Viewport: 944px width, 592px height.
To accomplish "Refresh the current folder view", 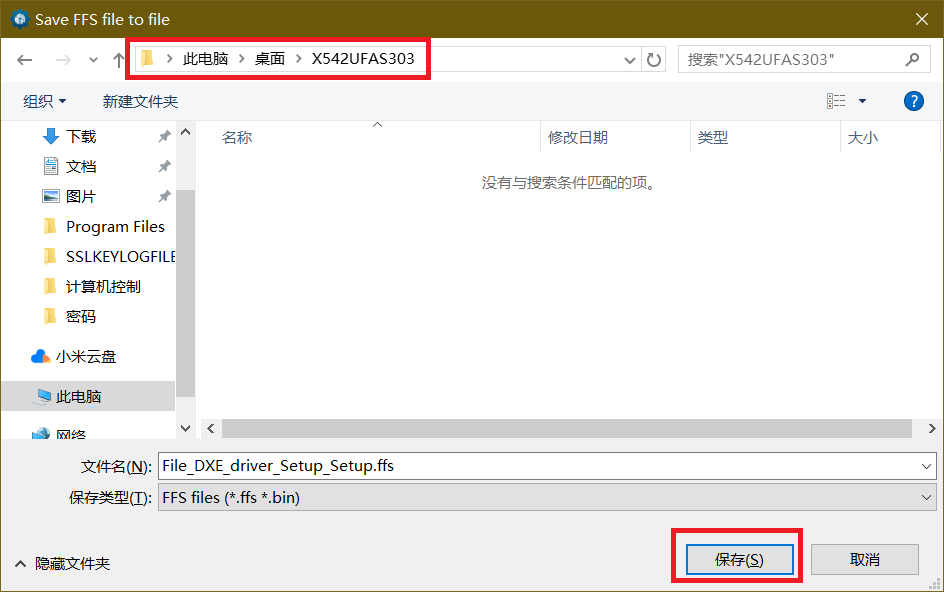I will (654, 60).
